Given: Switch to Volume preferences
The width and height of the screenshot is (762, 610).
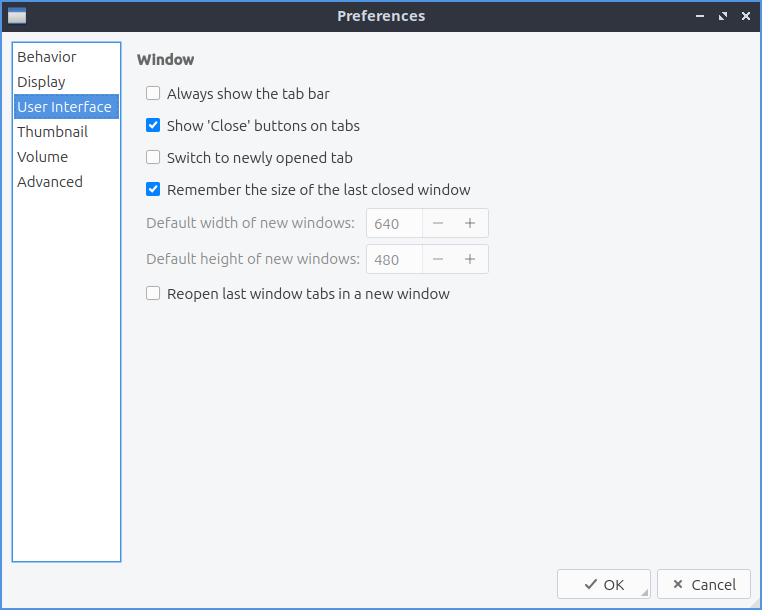Looking at the screenshot, I should 43,157.
